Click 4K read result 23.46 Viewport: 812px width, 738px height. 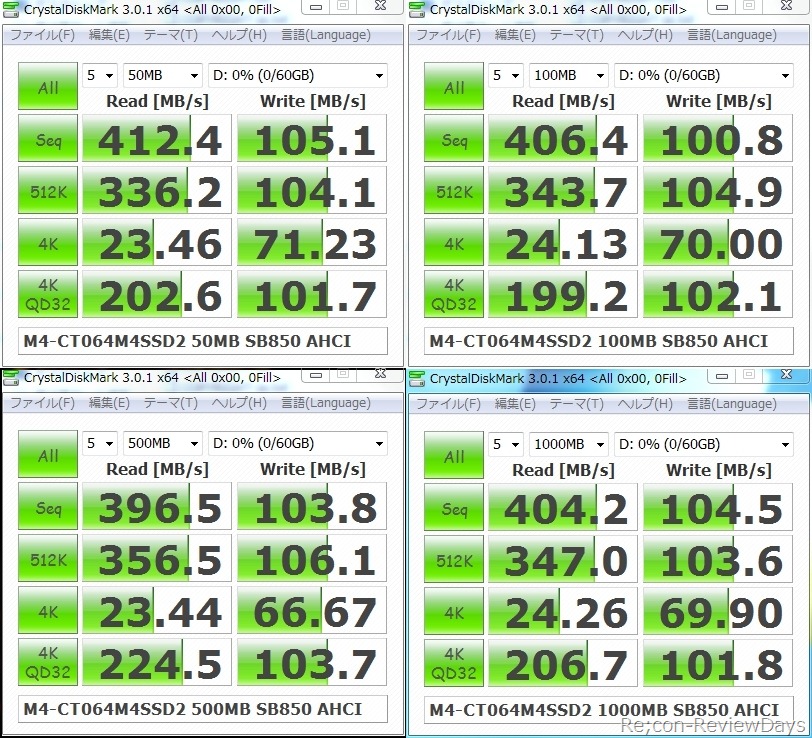coord(157,242)
